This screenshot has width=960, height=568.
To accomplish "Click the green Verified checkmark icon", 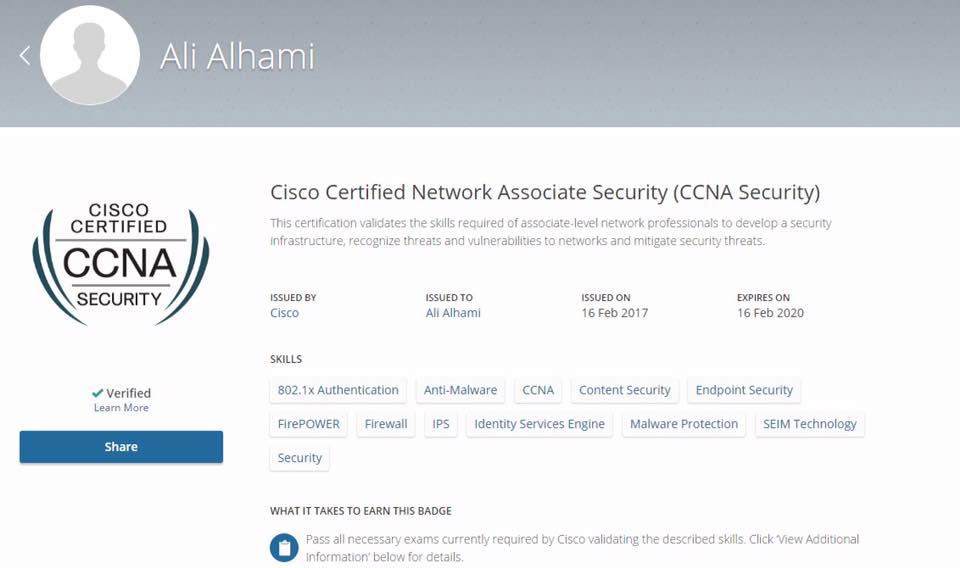I will [97, 393].
